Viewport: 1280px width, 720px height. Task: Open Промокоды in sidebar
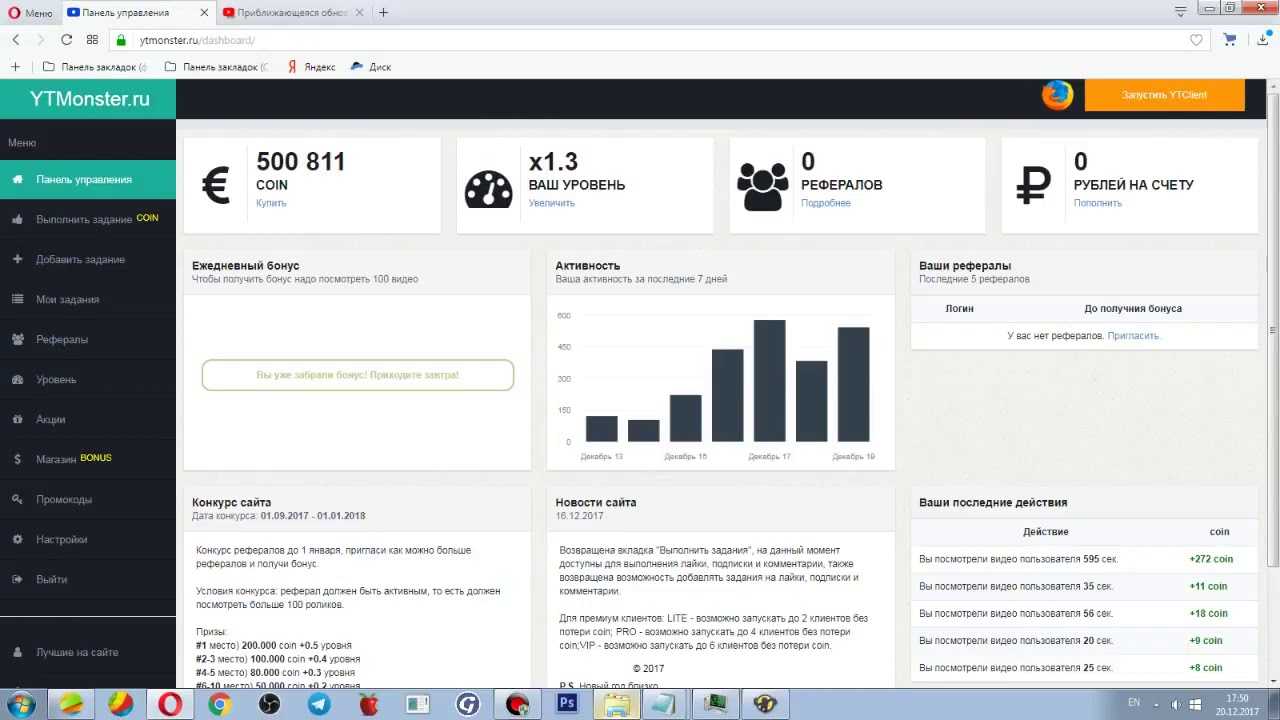point(88,499)
